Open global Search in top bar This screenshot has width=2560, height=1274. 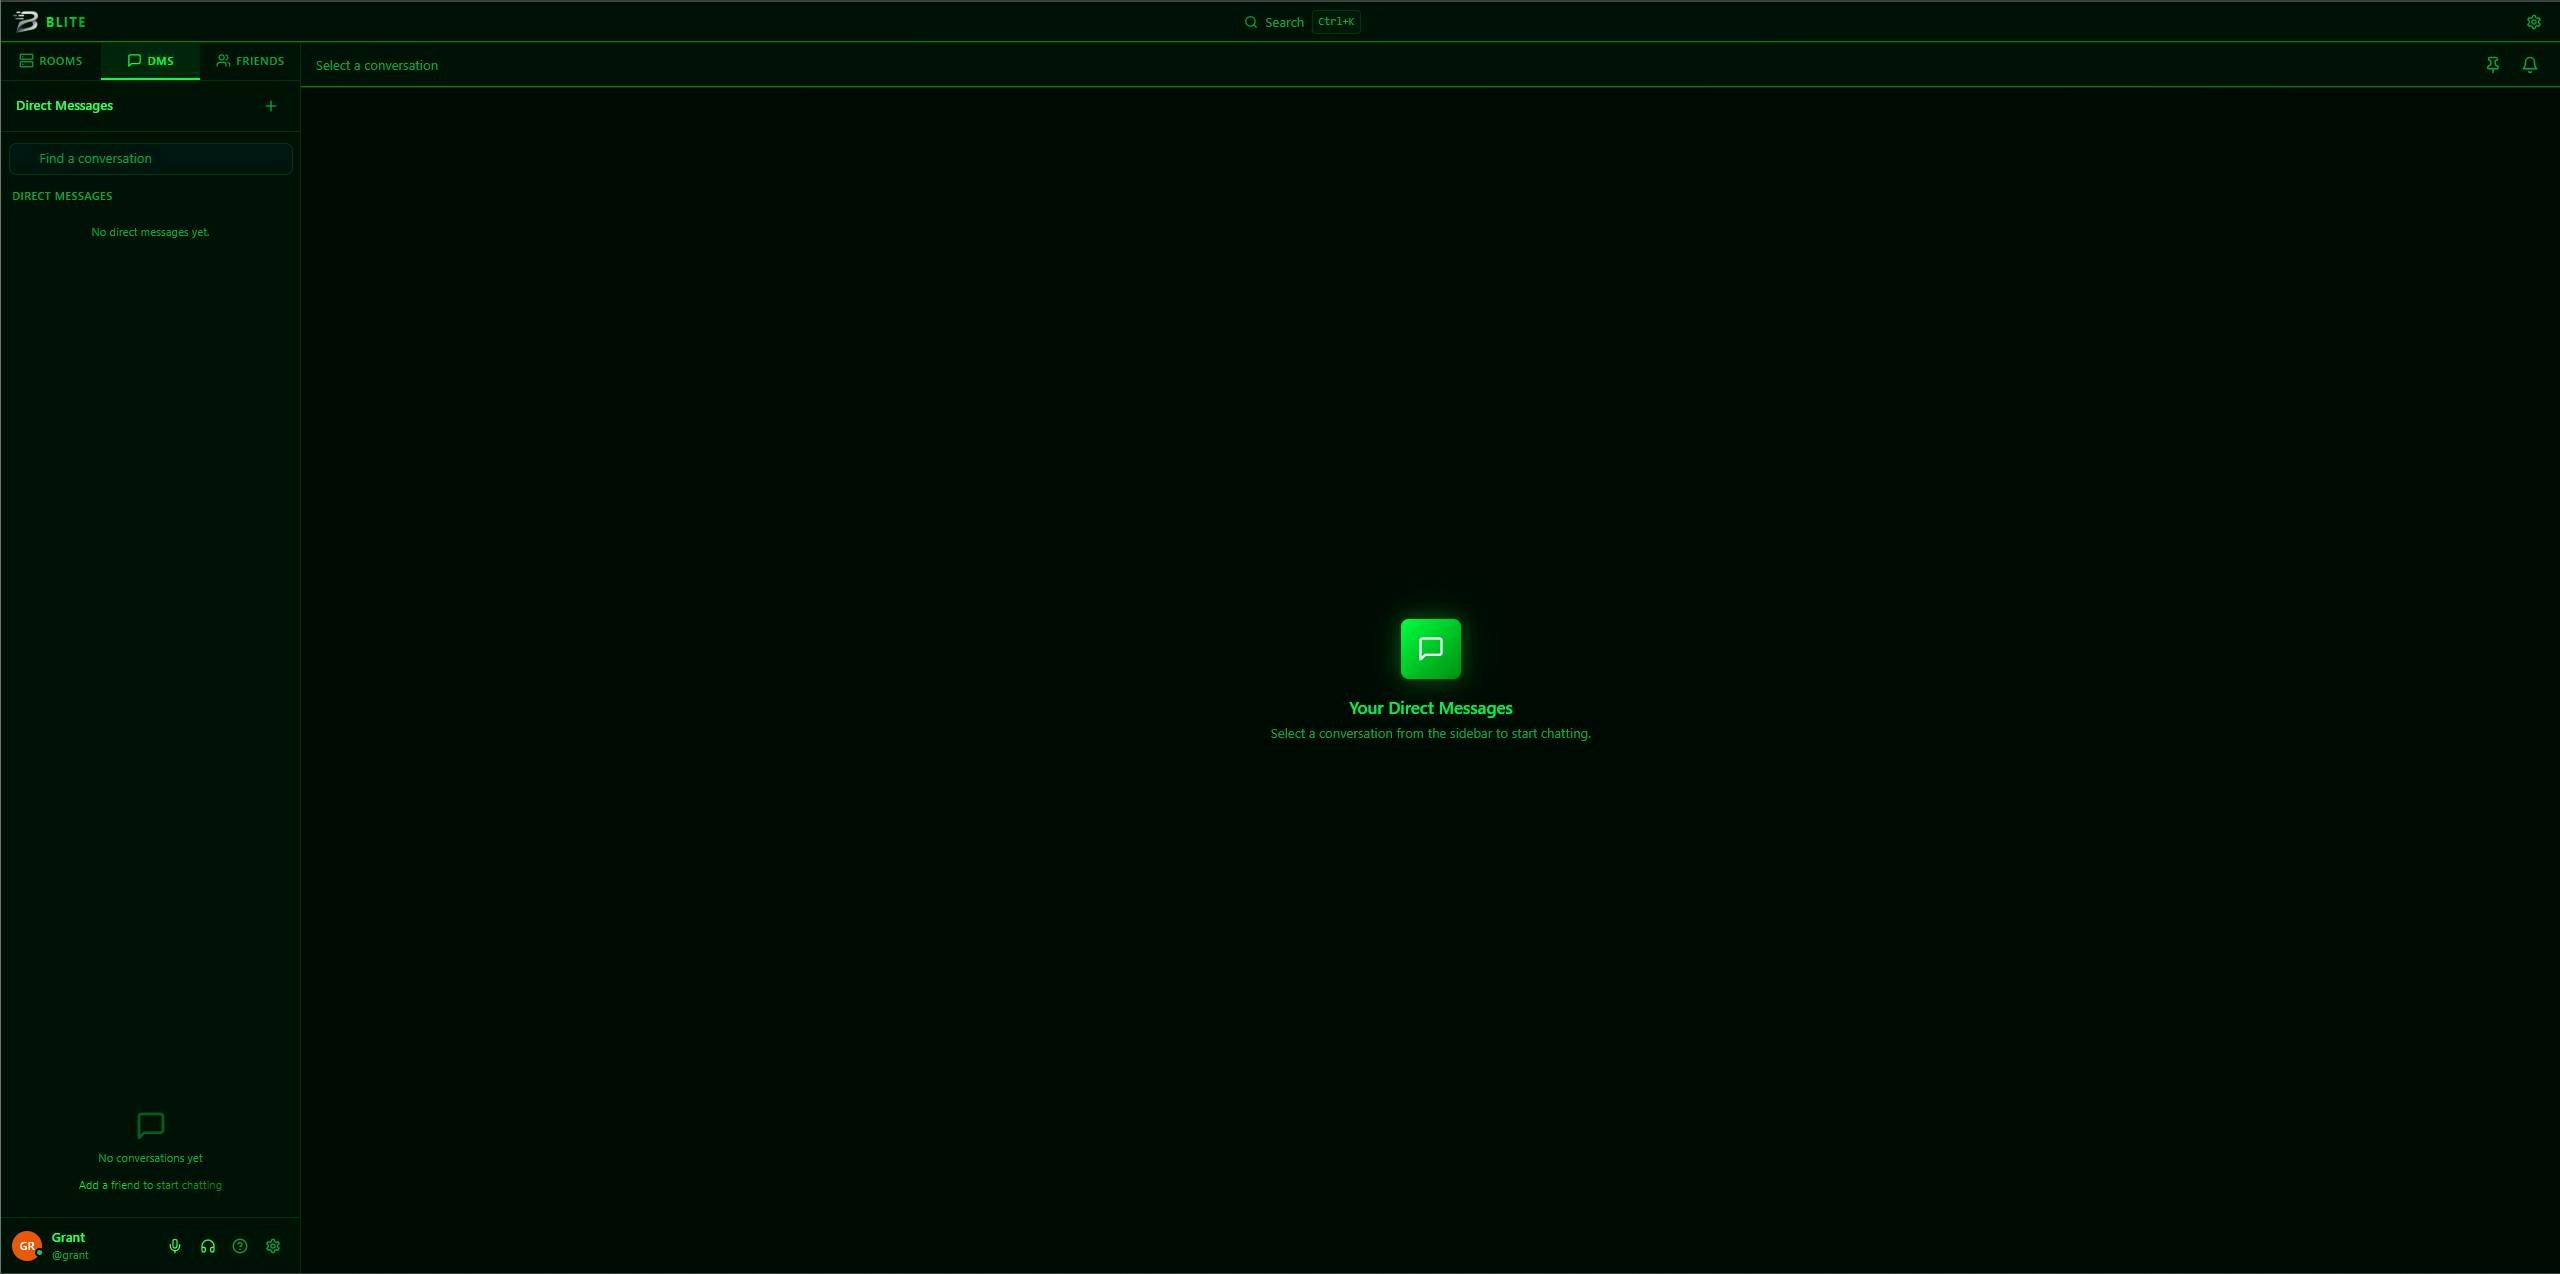point(1275,22)
